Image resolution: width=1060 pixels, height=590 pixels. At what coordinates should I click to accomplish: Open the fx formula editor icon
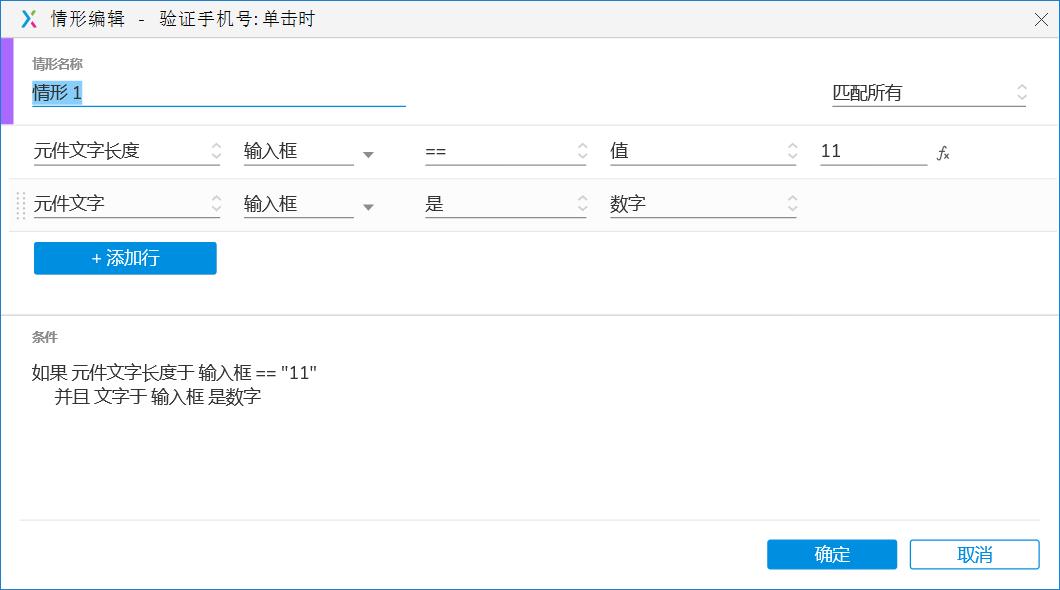click(x=943, y=153)
